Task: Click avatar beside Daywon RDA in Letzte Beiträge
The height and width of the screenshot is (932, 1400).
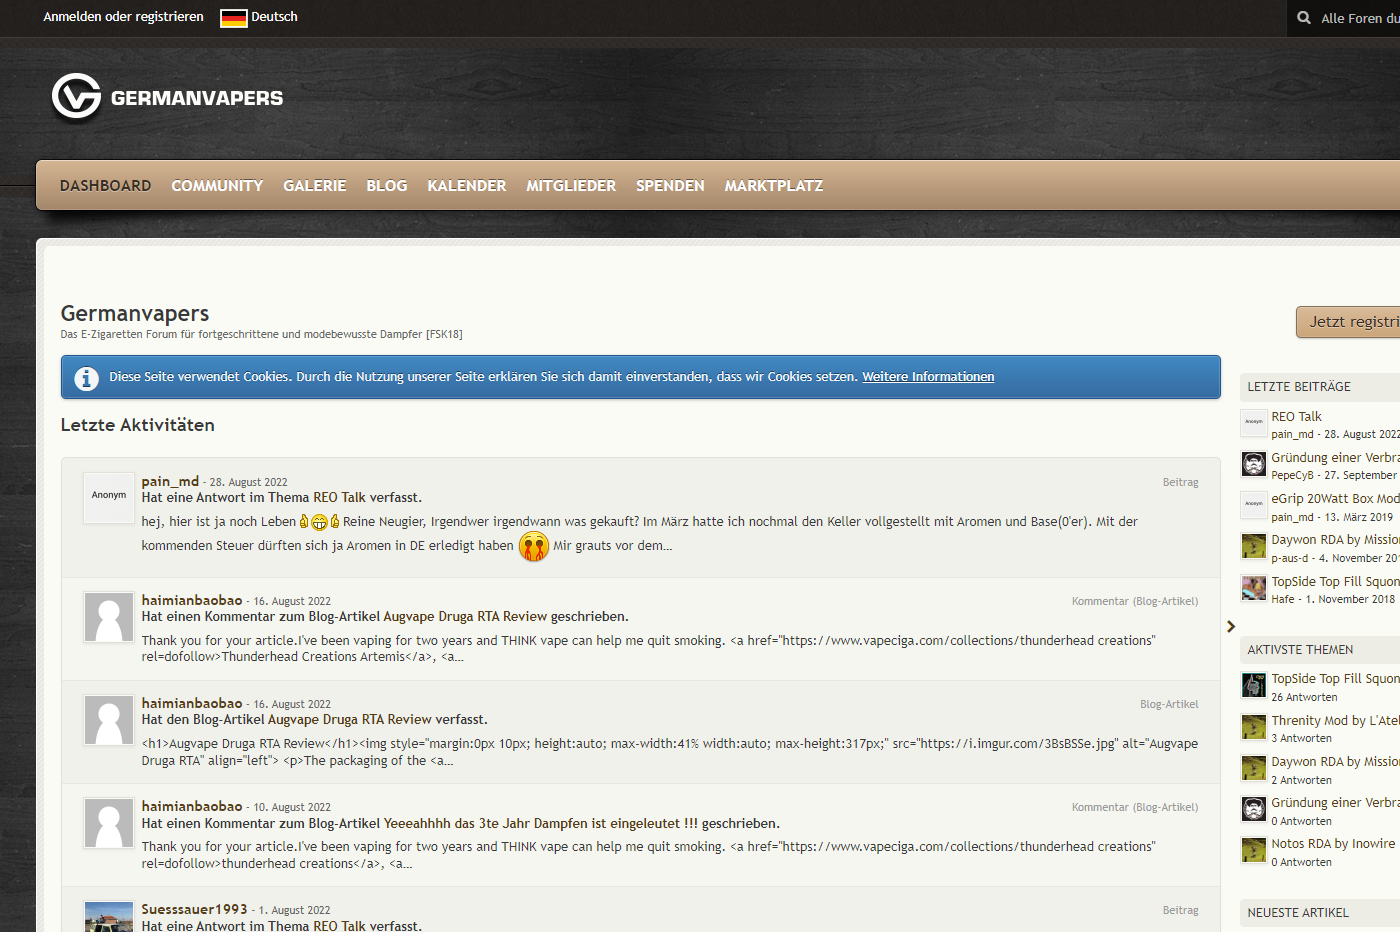Action: click(1254, 546)
